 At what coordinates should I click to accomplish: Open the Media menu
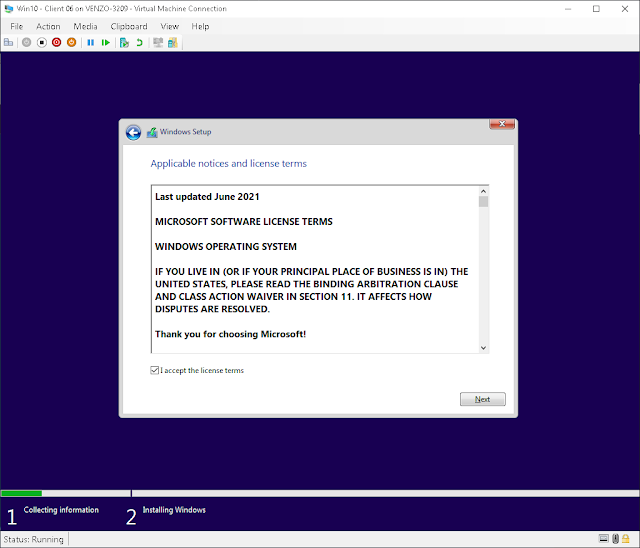[x=85, y=27]
